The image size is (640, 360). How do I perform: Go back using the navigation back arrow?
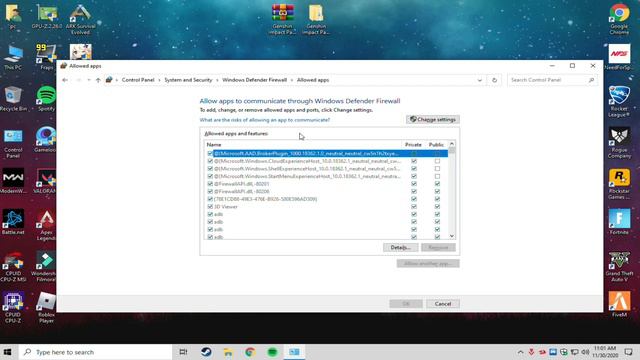coord(65,80)
